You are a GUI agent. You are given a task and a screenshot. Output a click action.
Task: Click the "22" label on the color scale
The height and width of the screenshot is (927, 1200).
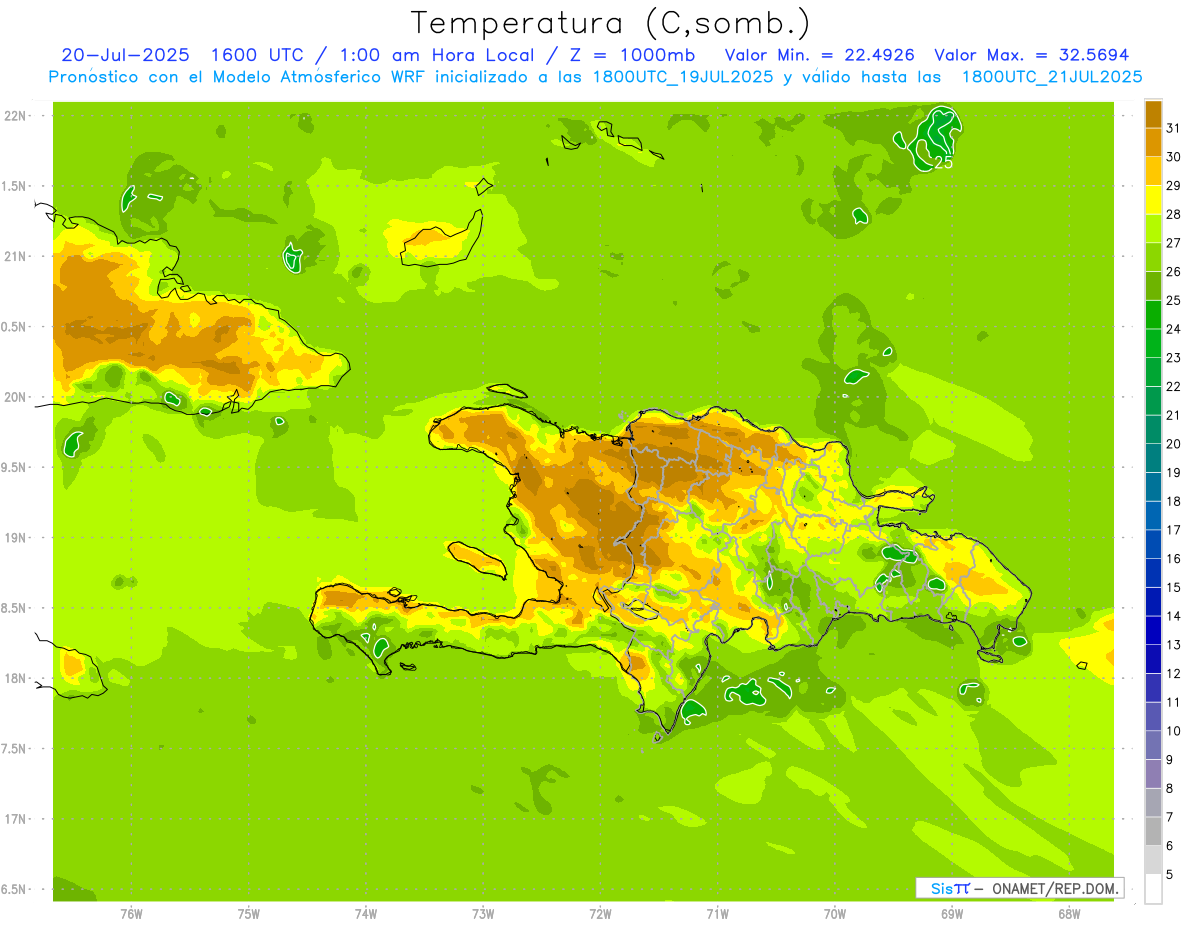tap(1174, 387)
